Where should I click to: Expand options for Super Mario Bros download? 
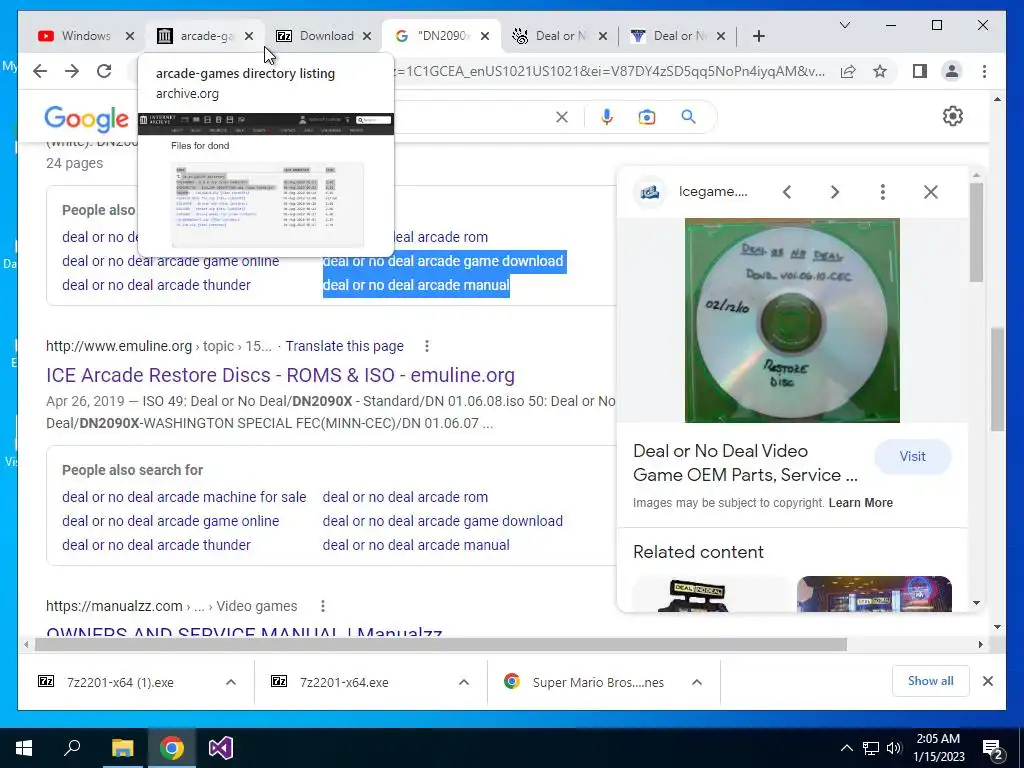697,682
